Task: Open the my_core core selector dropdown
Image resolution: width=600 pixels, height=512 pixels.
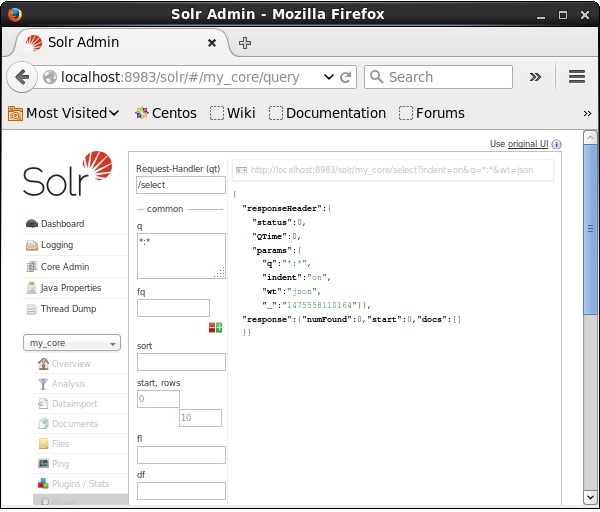Action: [x=72, y=343]
